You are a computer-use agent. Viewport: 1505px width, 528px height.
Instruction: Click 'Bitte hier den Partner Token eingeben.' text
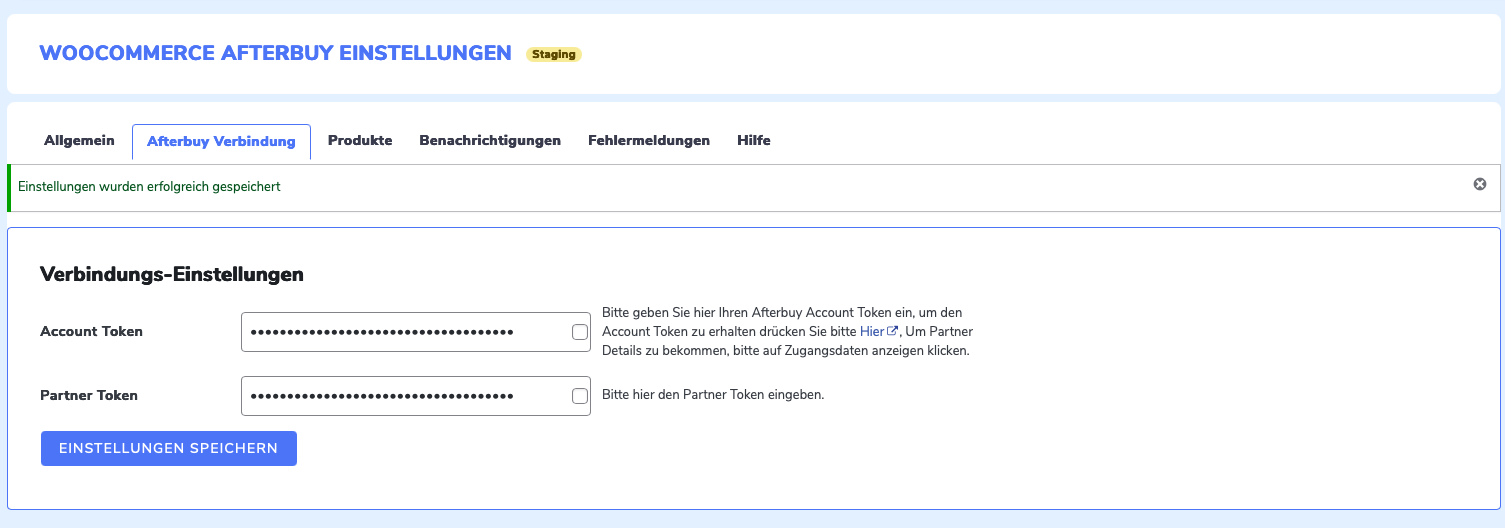click(713, 394)
